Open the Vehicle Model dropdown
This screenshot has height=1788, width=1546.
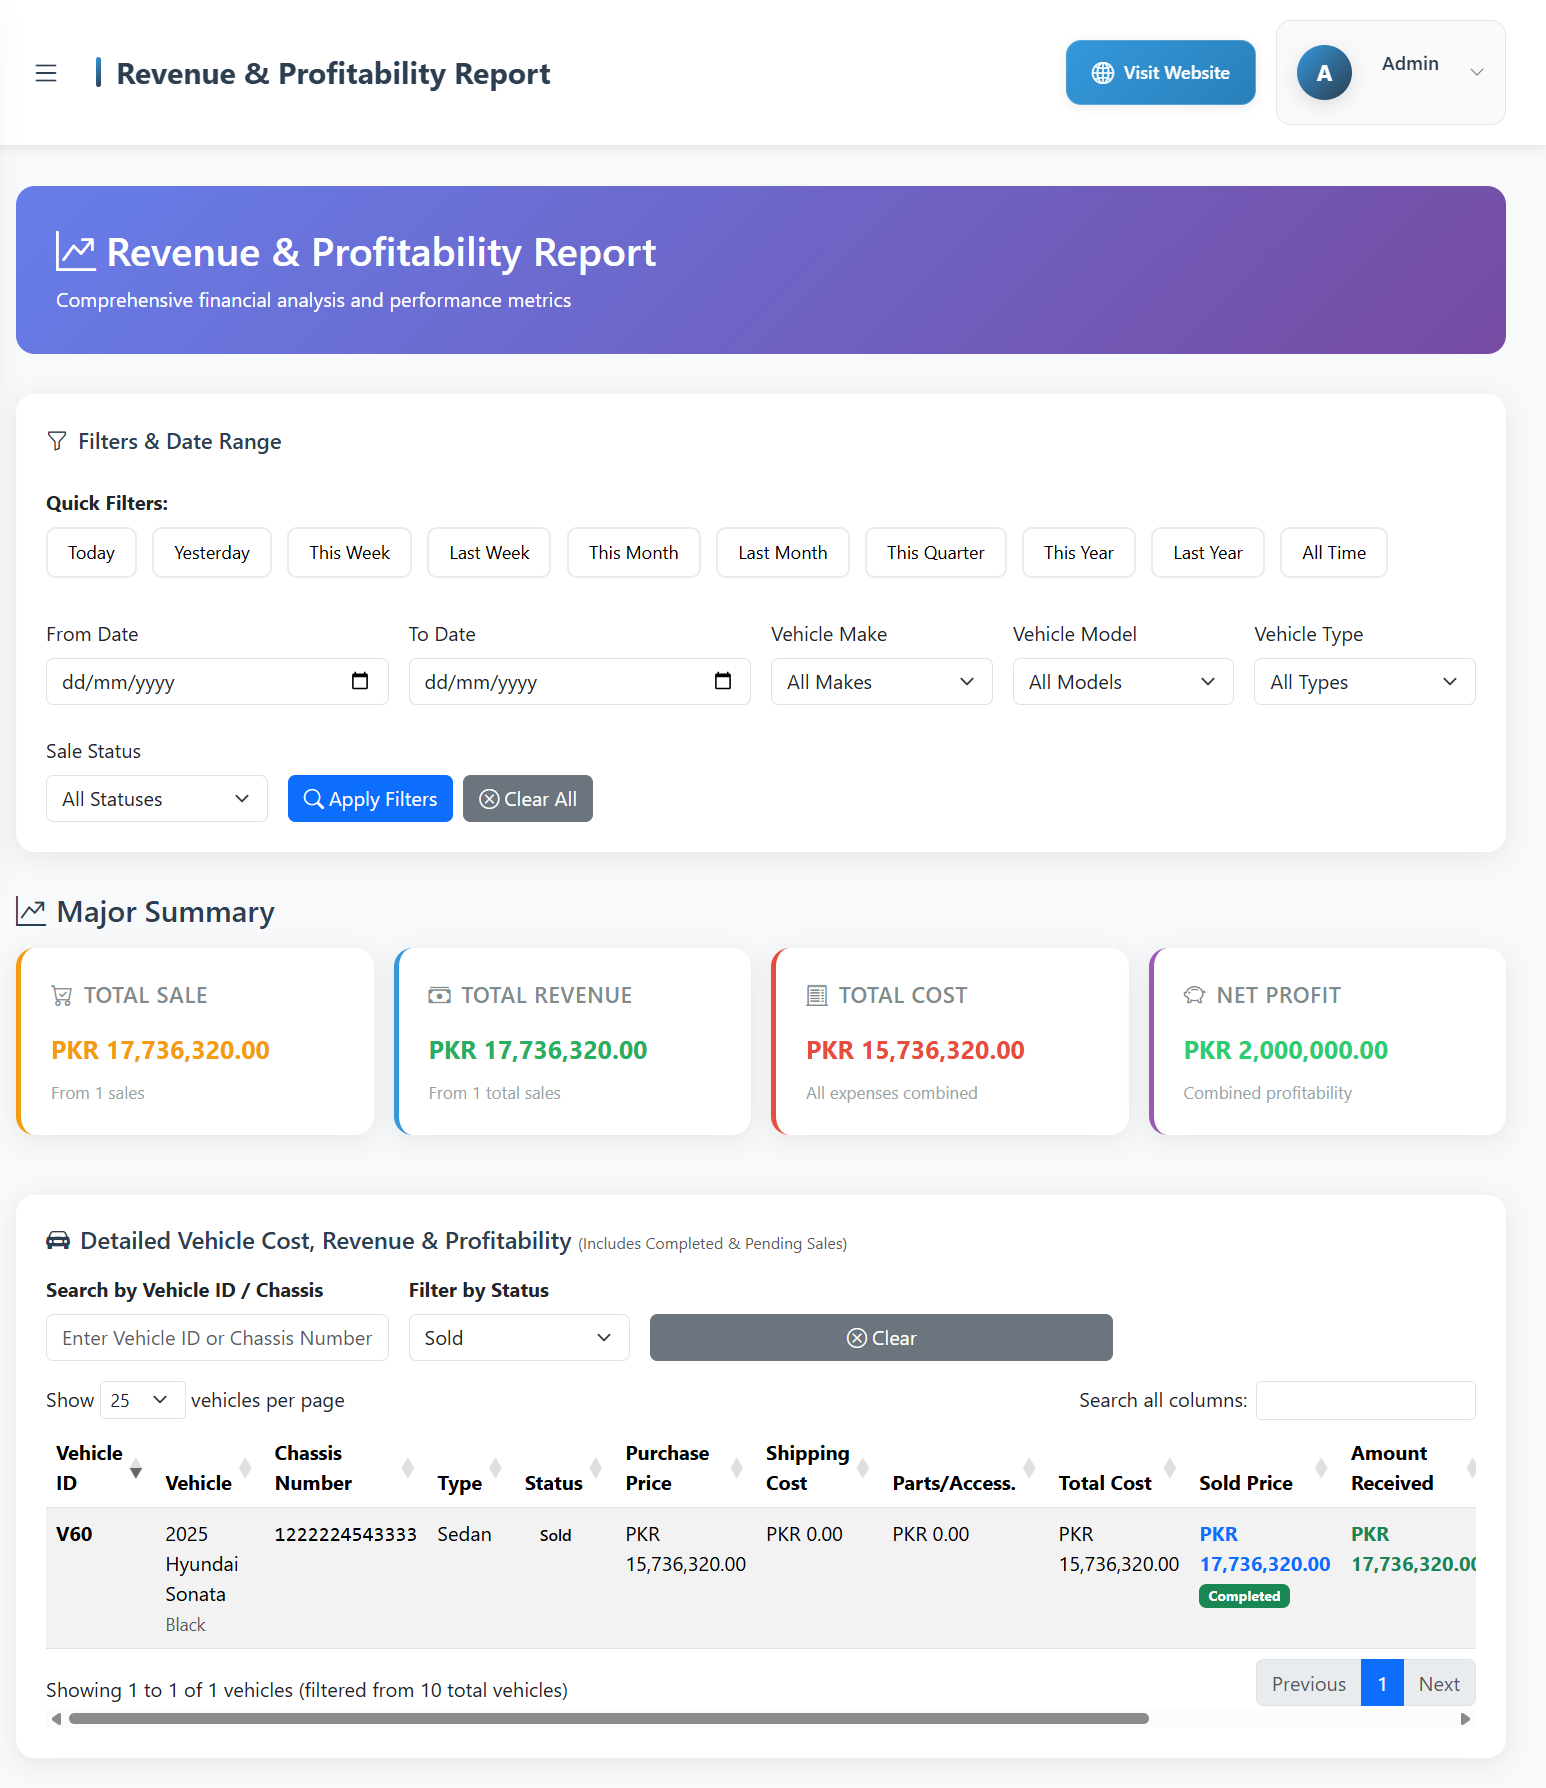[1122, 682]
